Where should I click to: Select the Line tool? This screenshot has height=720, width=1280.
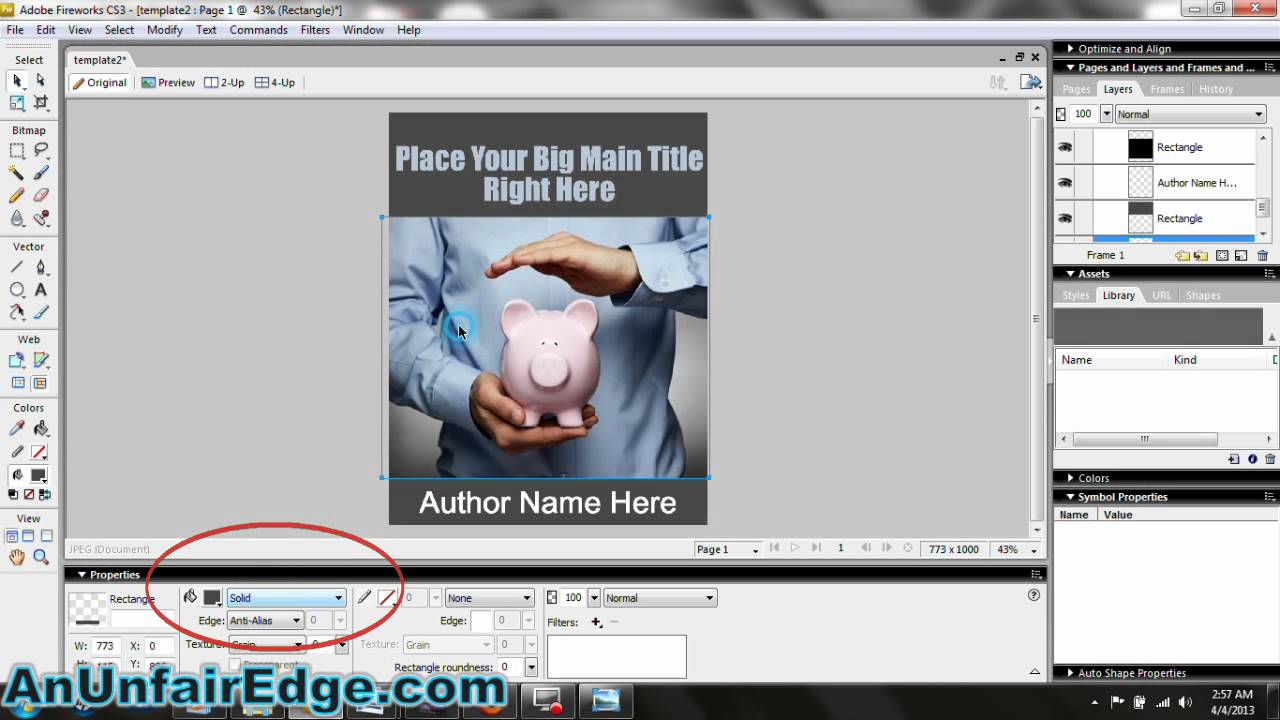(x=17, y=267)
